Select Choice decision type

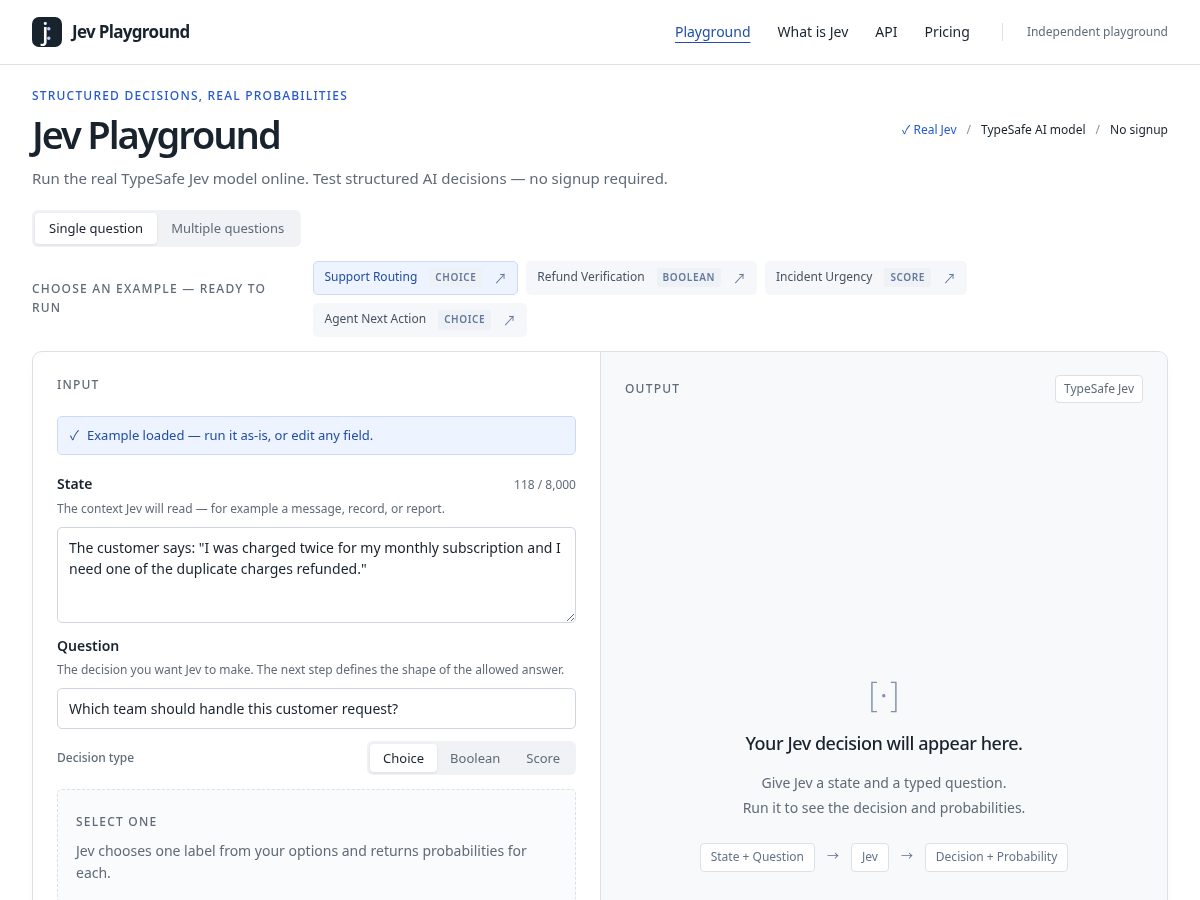click(403, 758)
